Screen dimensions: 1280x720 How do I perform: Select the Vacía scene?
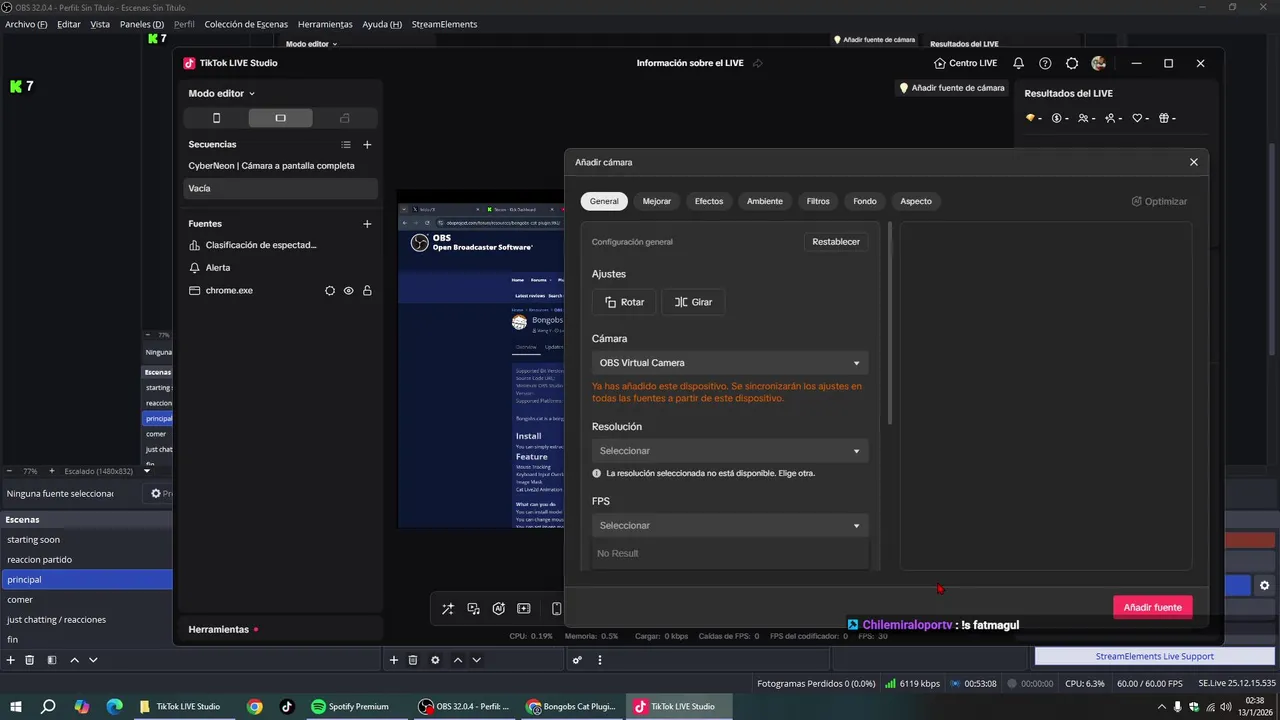pos(278,188)
